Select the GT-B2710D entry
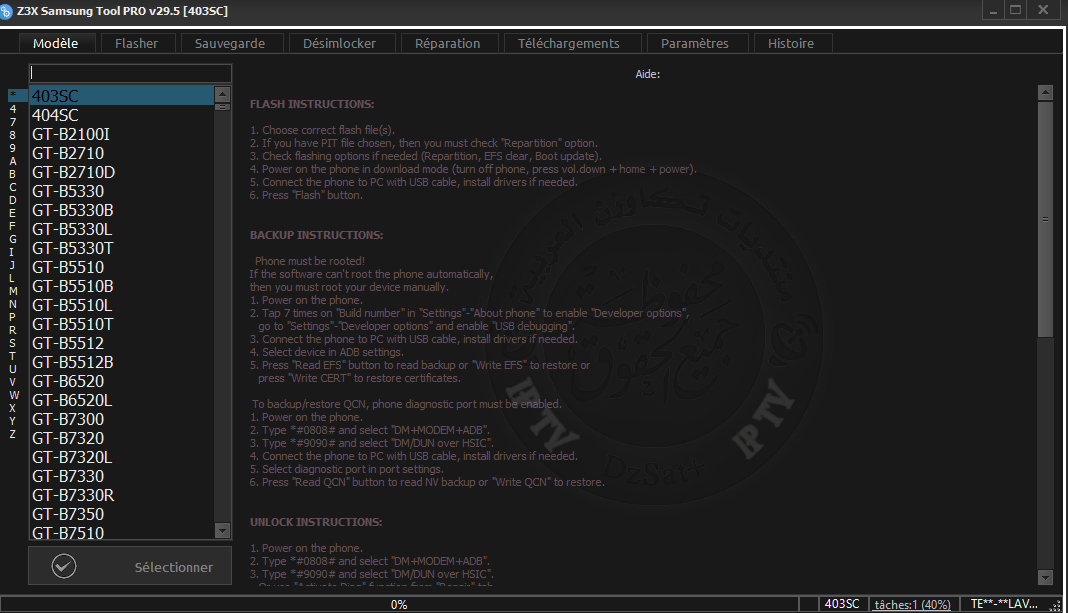The image size is (1068, 613). point(121,172)
